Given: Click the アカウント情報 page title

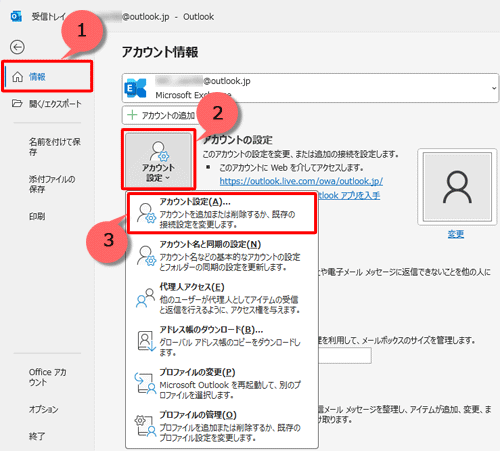Looking at the screenshot, I should coord(160,52).
